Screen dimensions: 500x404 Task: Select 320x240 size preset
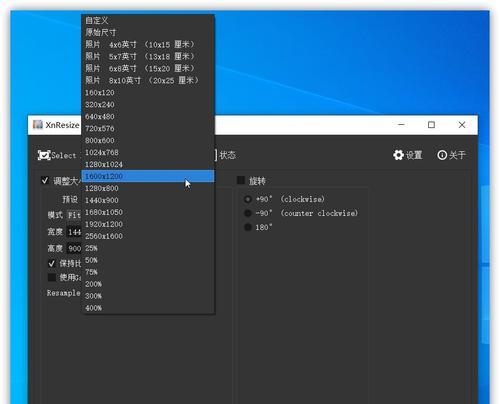[148, 105]
